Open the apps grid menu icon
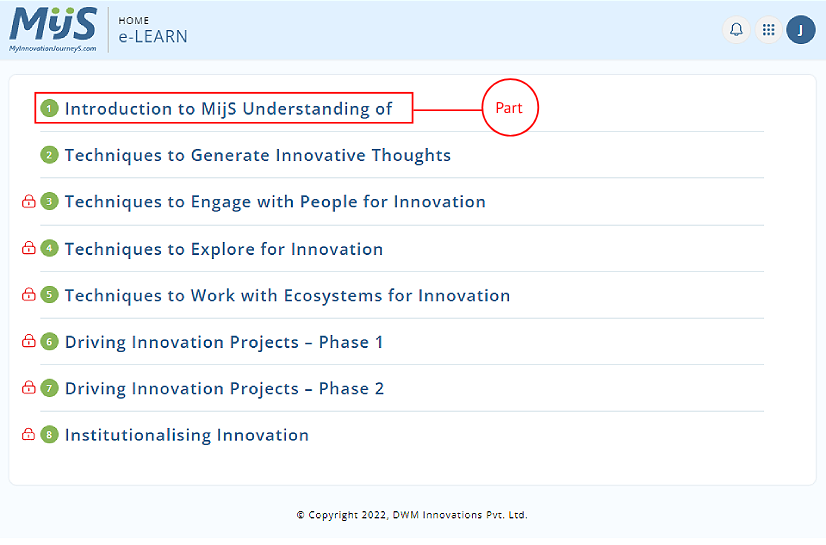The width and height of the screenshot is (826, 545). click(x=769, y=29)
